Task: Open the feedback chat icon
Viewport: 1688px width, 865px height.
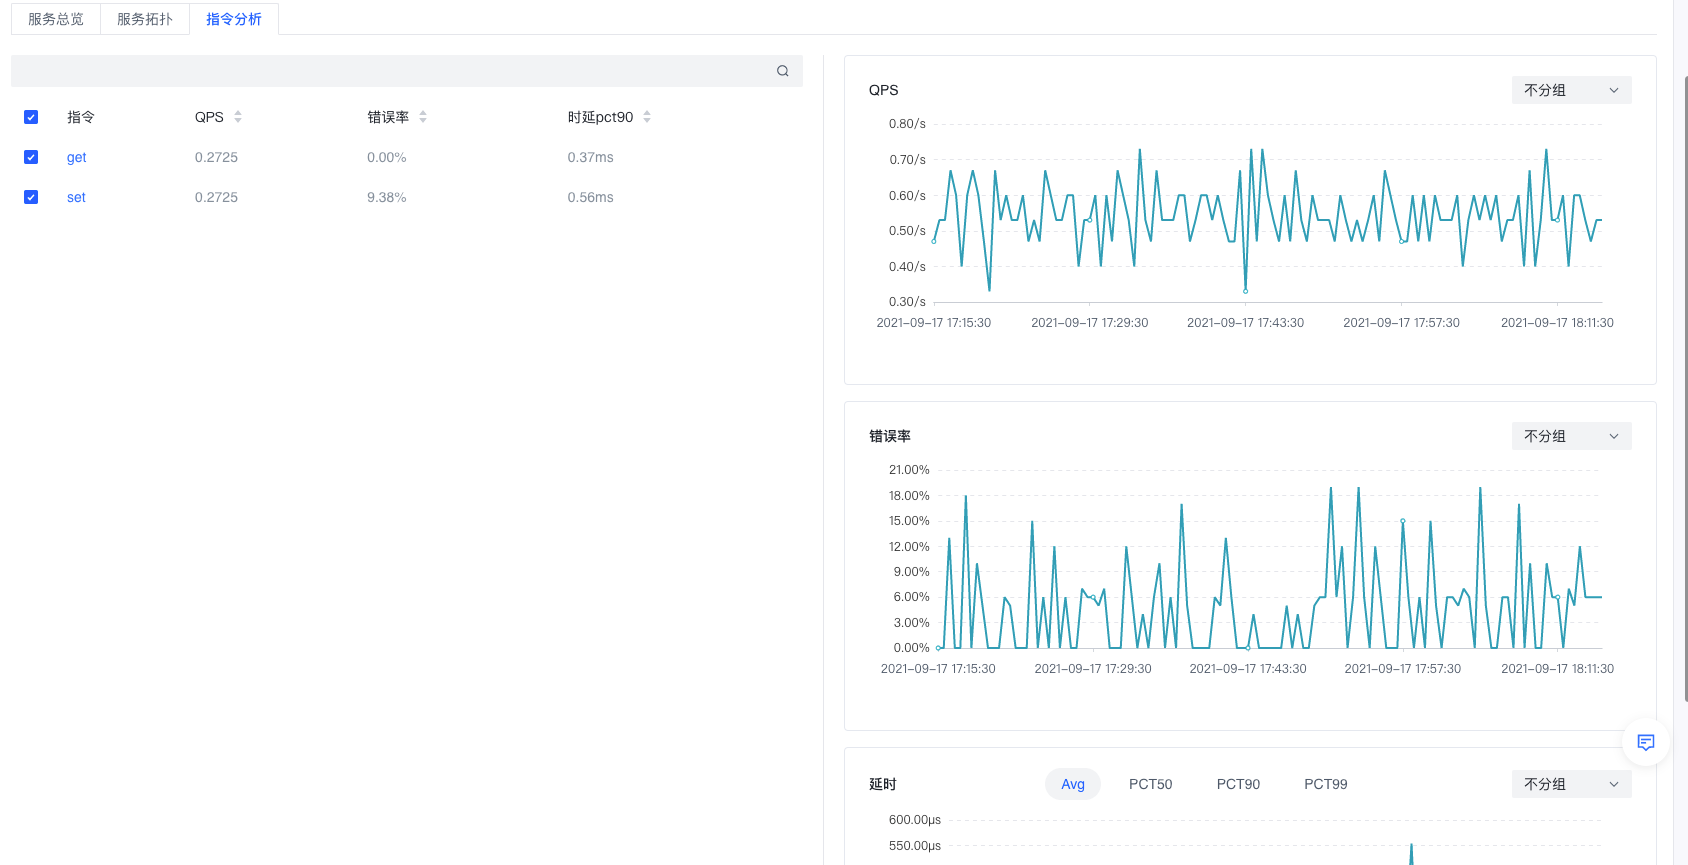Action: pyautogui.click(x=1646, y=742)
